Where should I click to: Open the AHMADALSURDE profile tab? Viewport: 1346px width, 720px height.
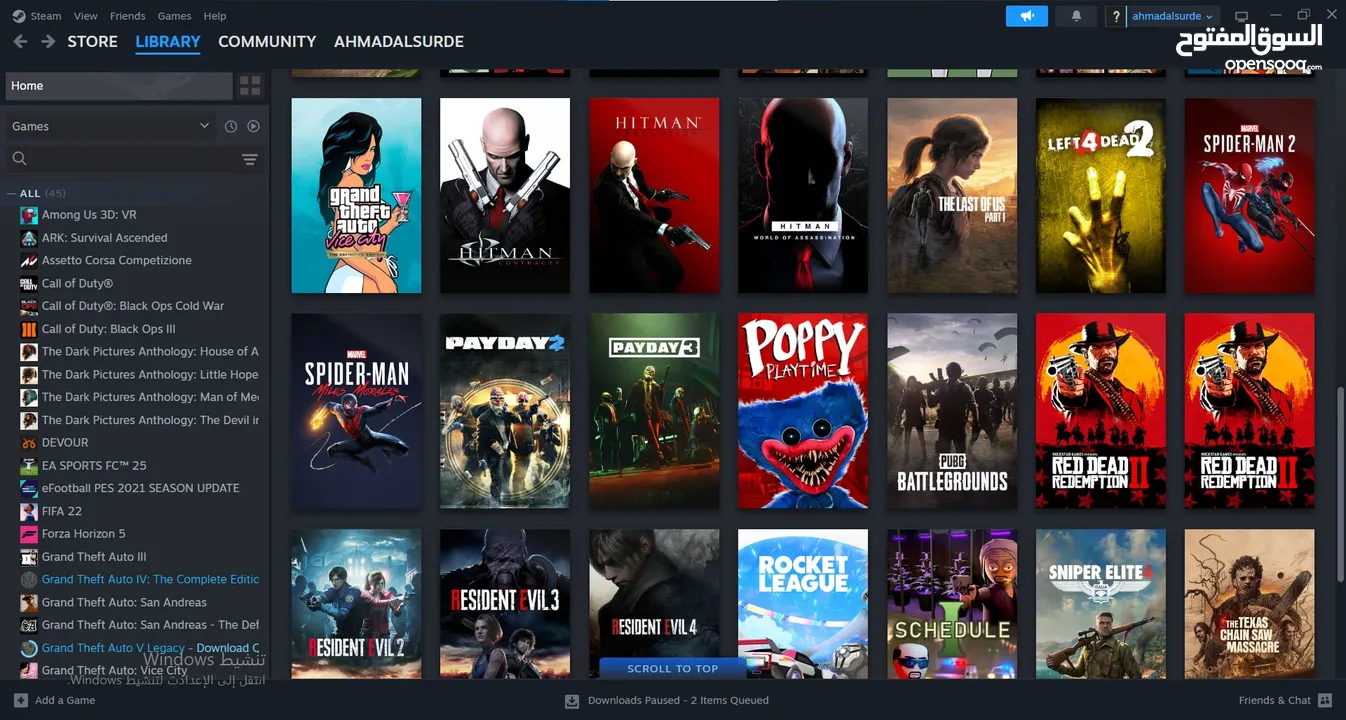click(398, 42)
